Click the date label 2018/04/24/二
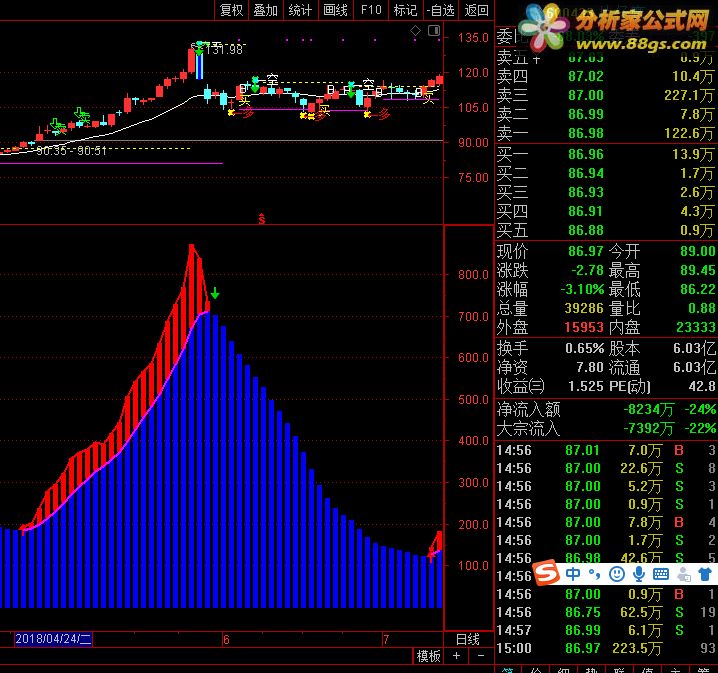The image size is (718, 673). click(53, 639)
